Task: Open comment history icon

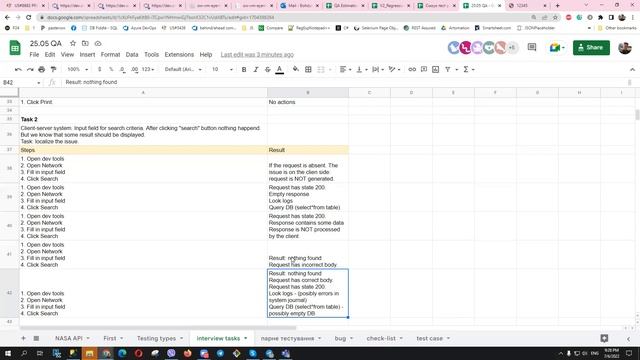Action: (x=531, y=47)
